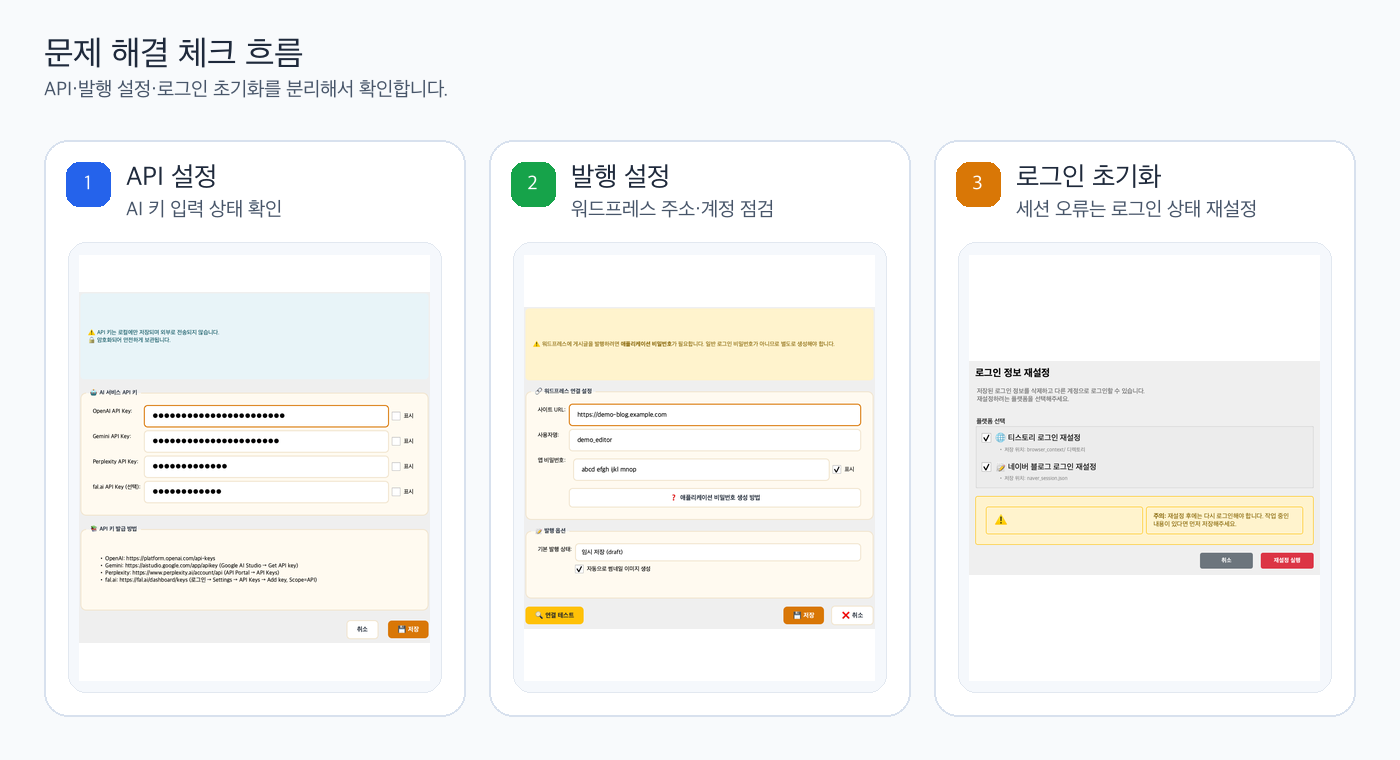The image size is (1400, 760).
Task: Click the red X icon on 취소
Action: click(x=845, y=615)
